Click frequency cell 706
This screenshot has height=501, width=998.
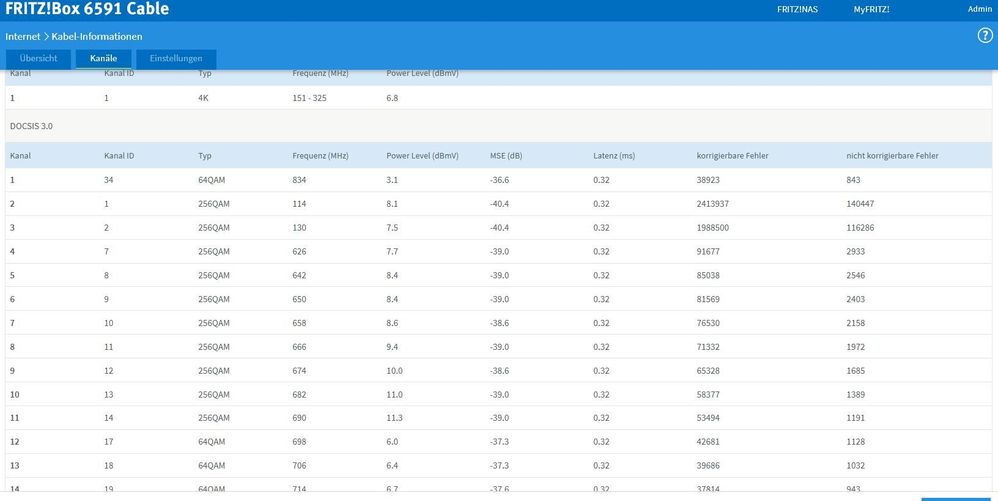[299, 465]
